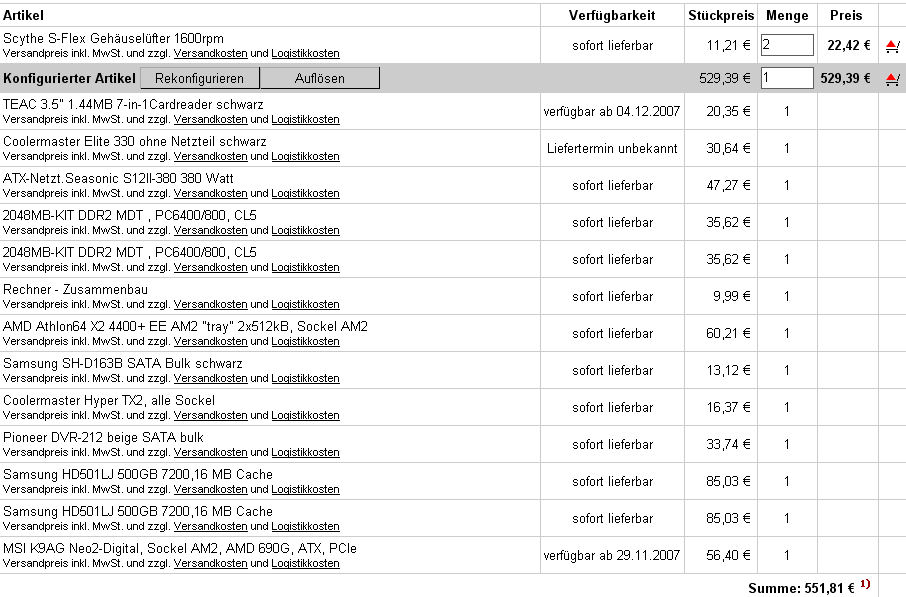Screen dimensions: 906x597
Task: Select 'Coolermaster Hyper TX2, alle Sockel' text
Action: point(109,401)
